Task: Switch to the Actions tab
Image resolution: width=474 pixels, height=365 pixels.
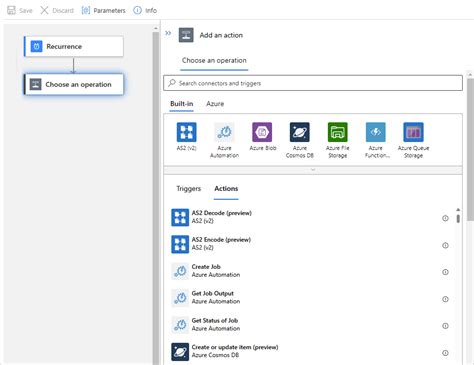Action: (226, 189)
